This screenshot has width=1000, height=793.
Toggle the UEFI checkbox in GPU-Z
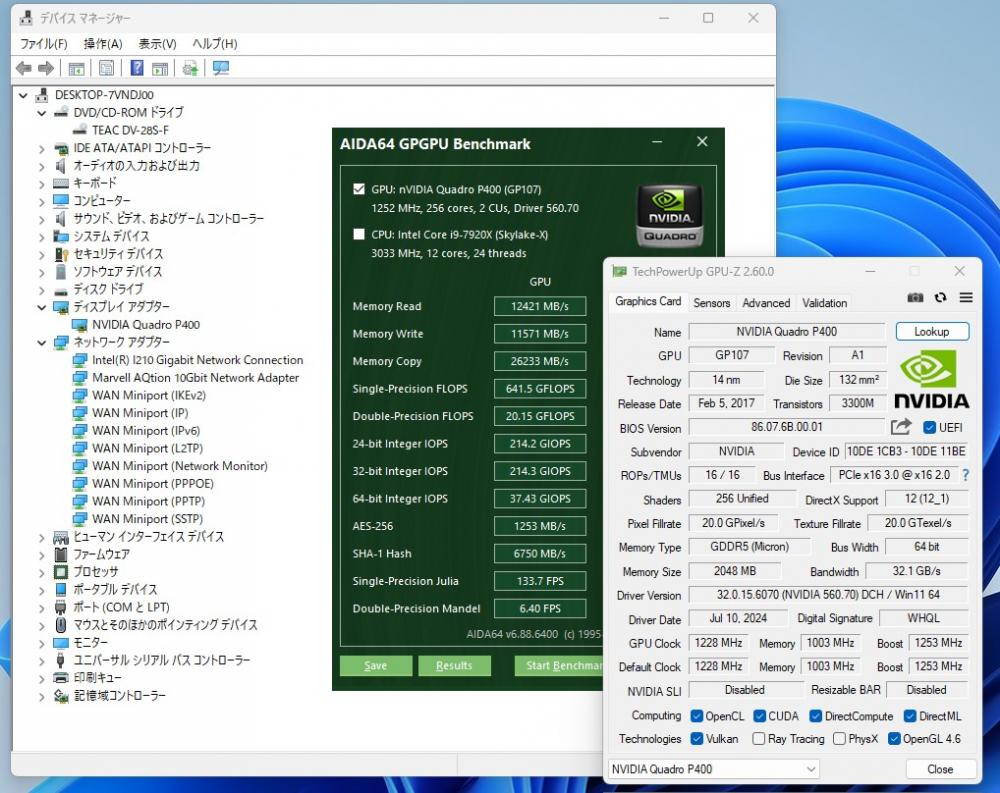pyautogui.click(x=929, y=427)
